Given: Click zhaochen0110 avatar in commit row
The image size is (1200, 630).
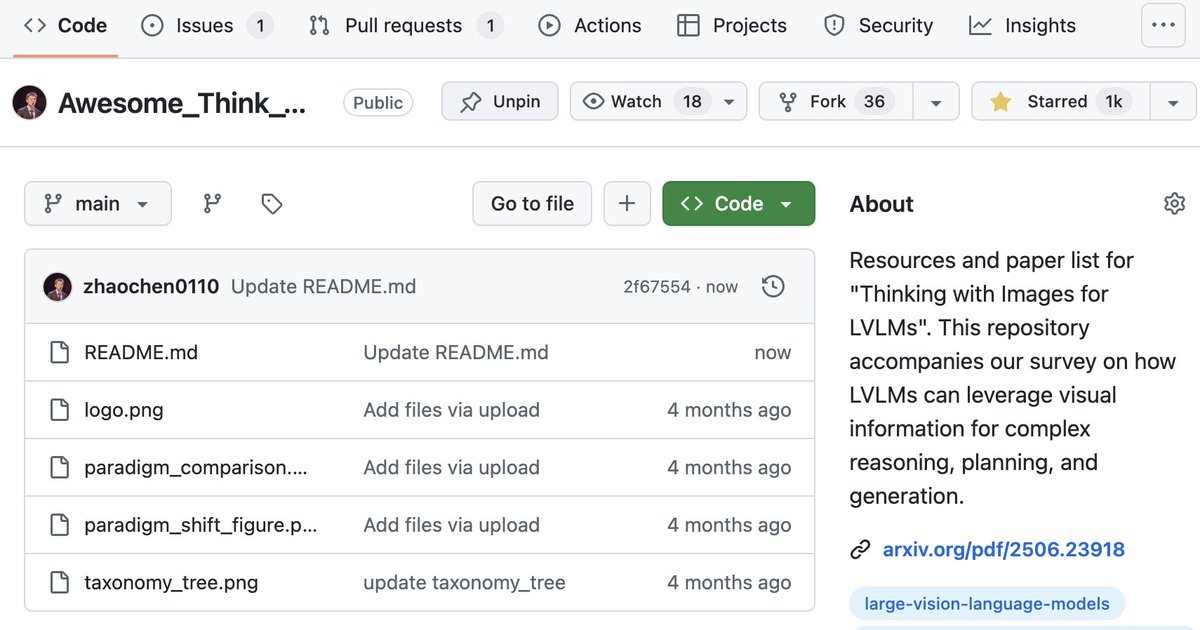Looking at the screenshot, I should (x=58, y=287).
